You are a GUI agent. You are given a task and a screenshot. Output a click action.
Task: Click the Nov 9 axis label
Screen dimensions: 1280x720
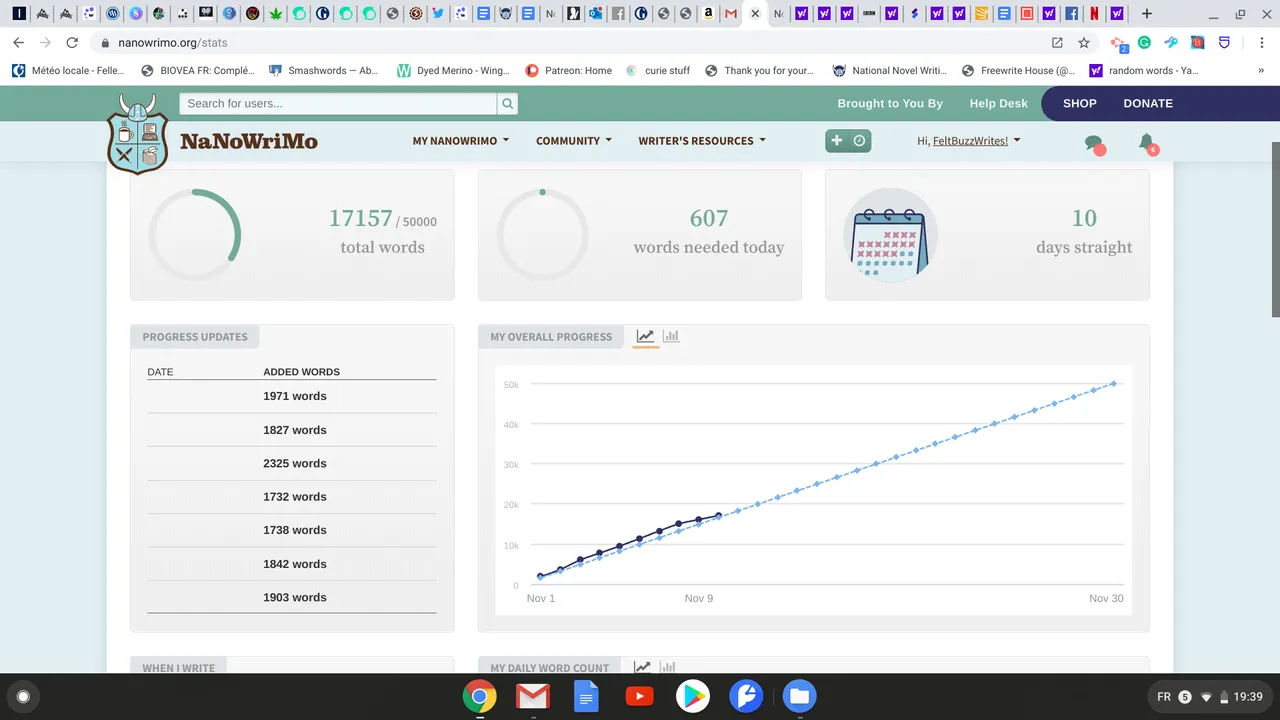point(699,598)
